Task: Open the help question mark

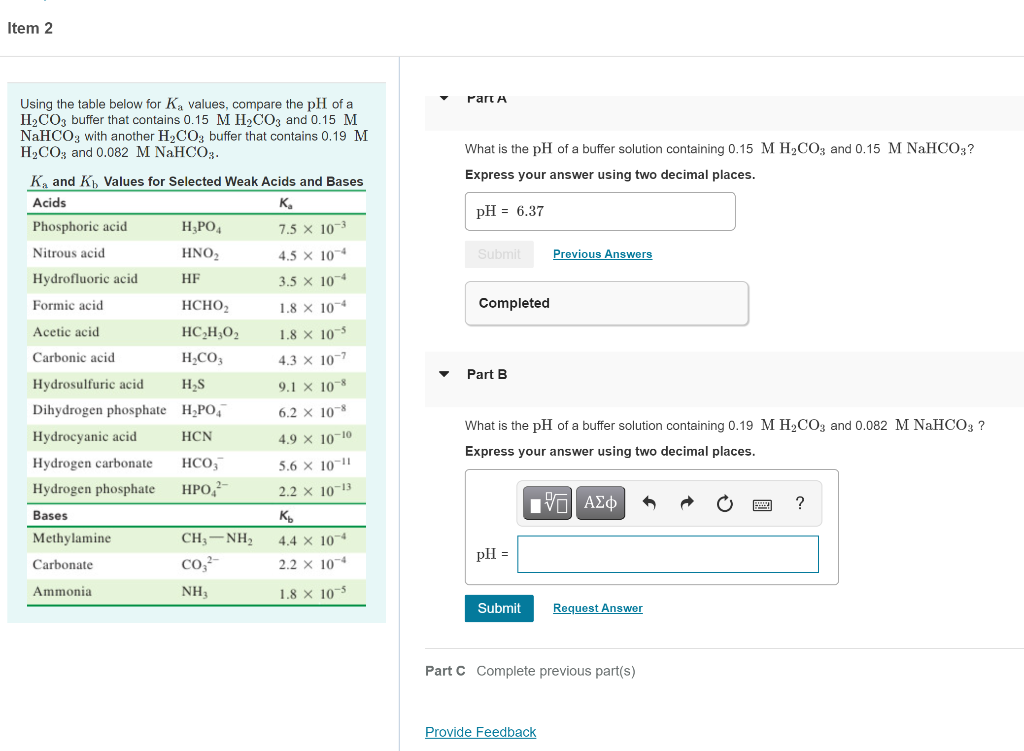Action: 800,503
